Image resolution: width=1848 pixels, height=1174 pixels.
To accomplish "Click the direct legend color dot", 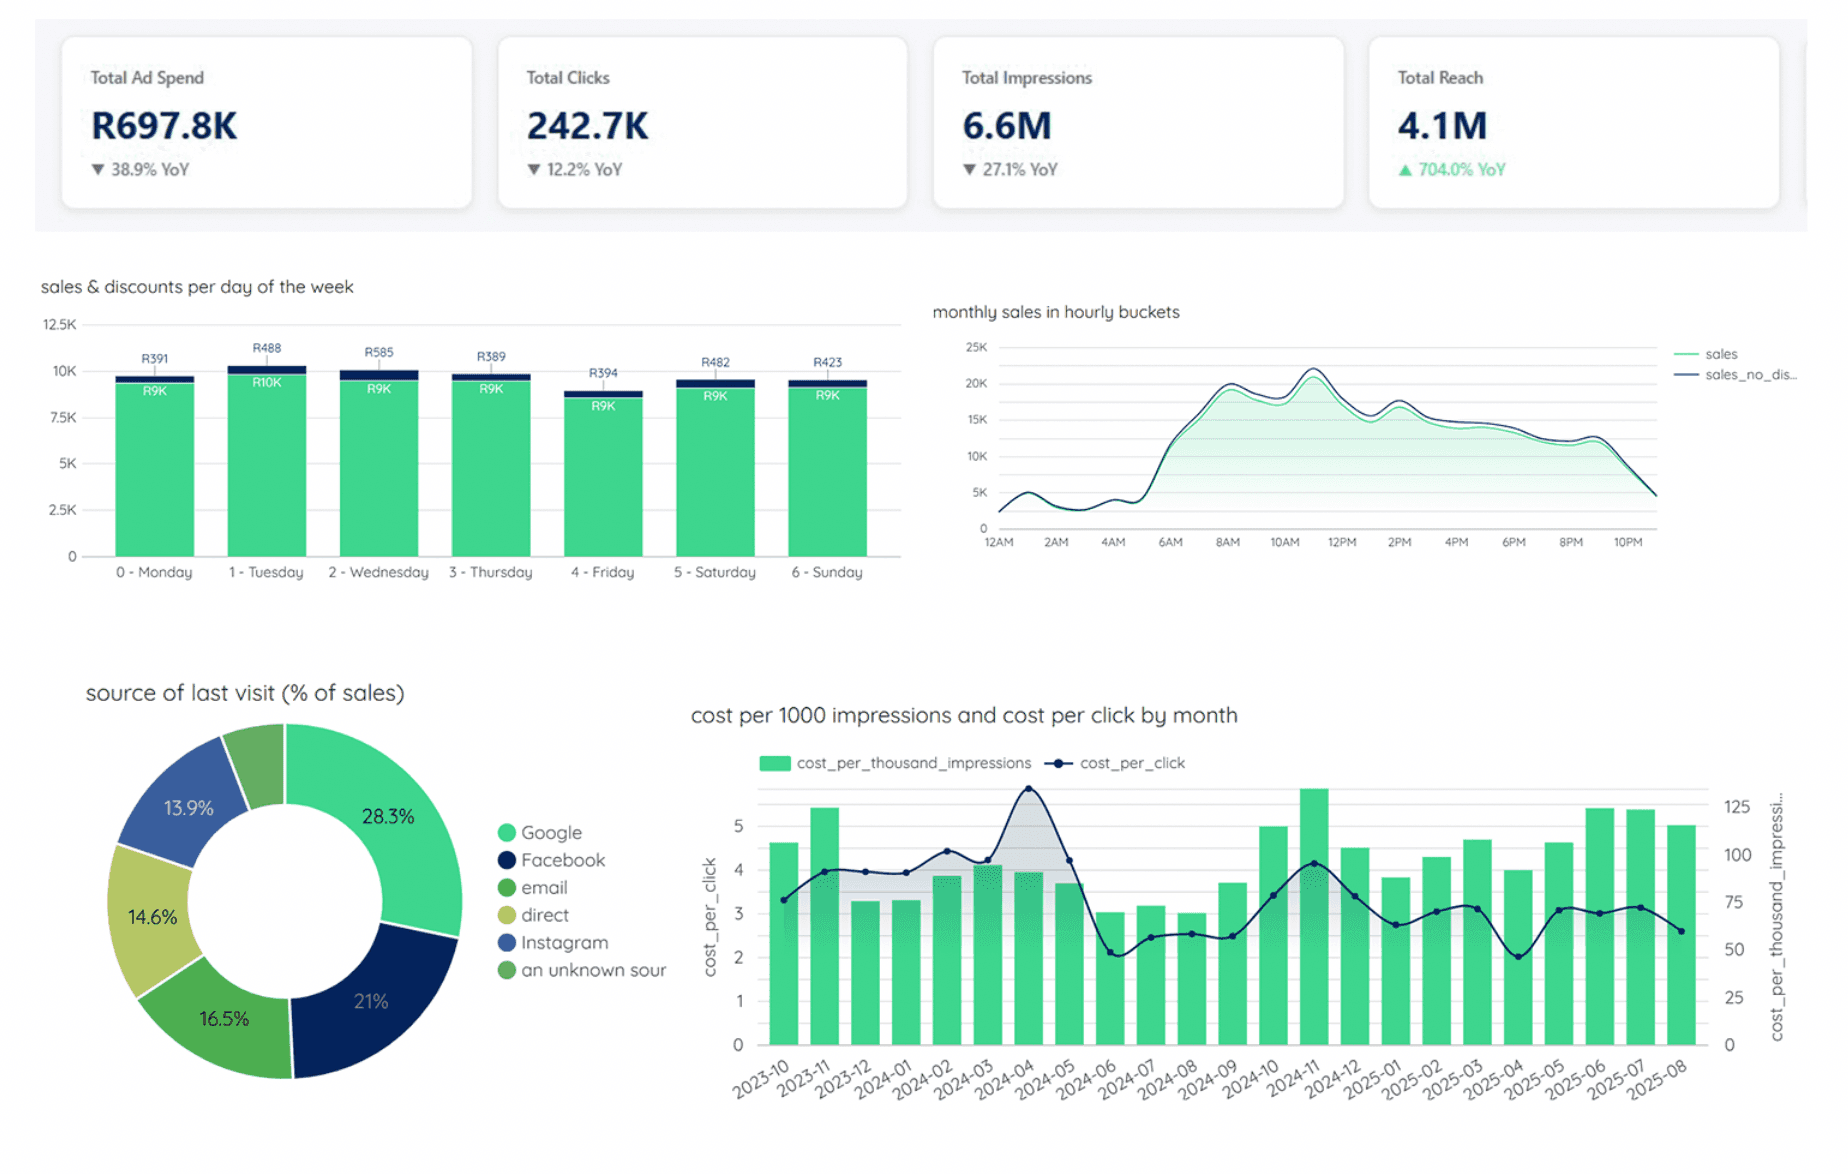I will point(509,915).
